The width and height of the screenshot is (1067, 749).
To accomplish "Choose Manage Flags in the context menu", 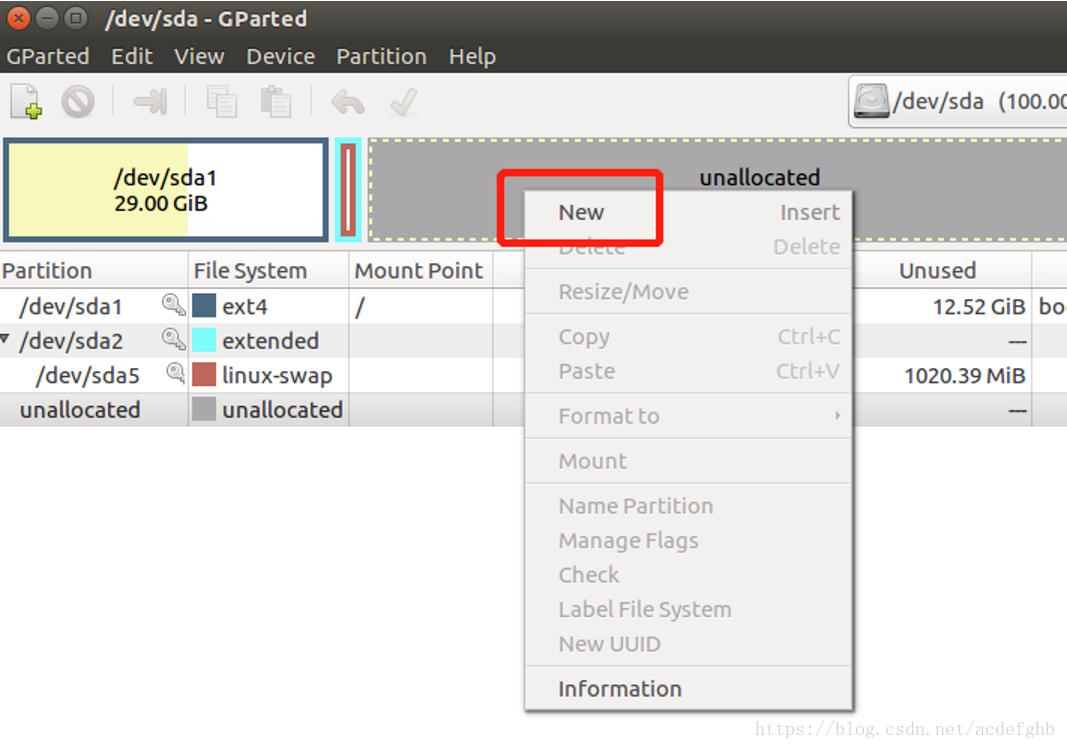I will pyautogui.click(x=689, y=541).
